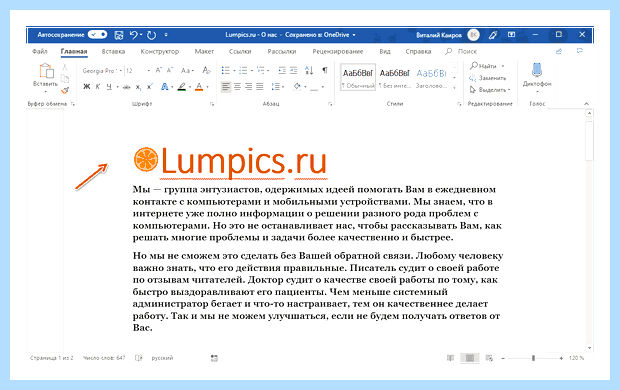
Task: Decrease font size with the smaller A icon
Action: [x=170, y=70]
